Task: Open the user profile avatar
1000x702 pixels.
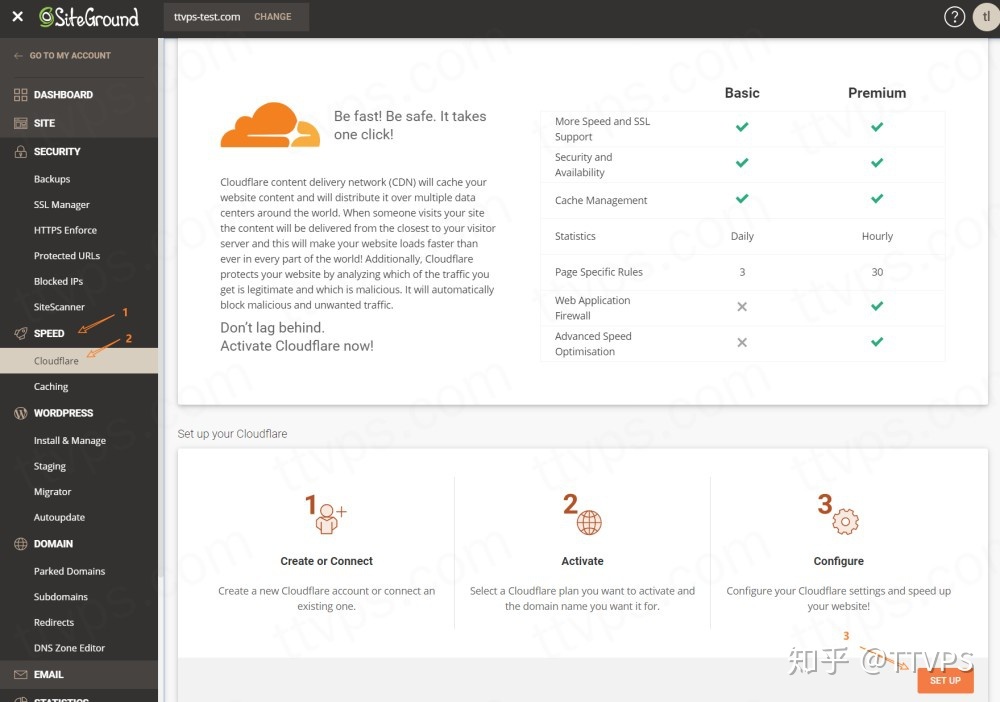Action: (x=985, y=17)
